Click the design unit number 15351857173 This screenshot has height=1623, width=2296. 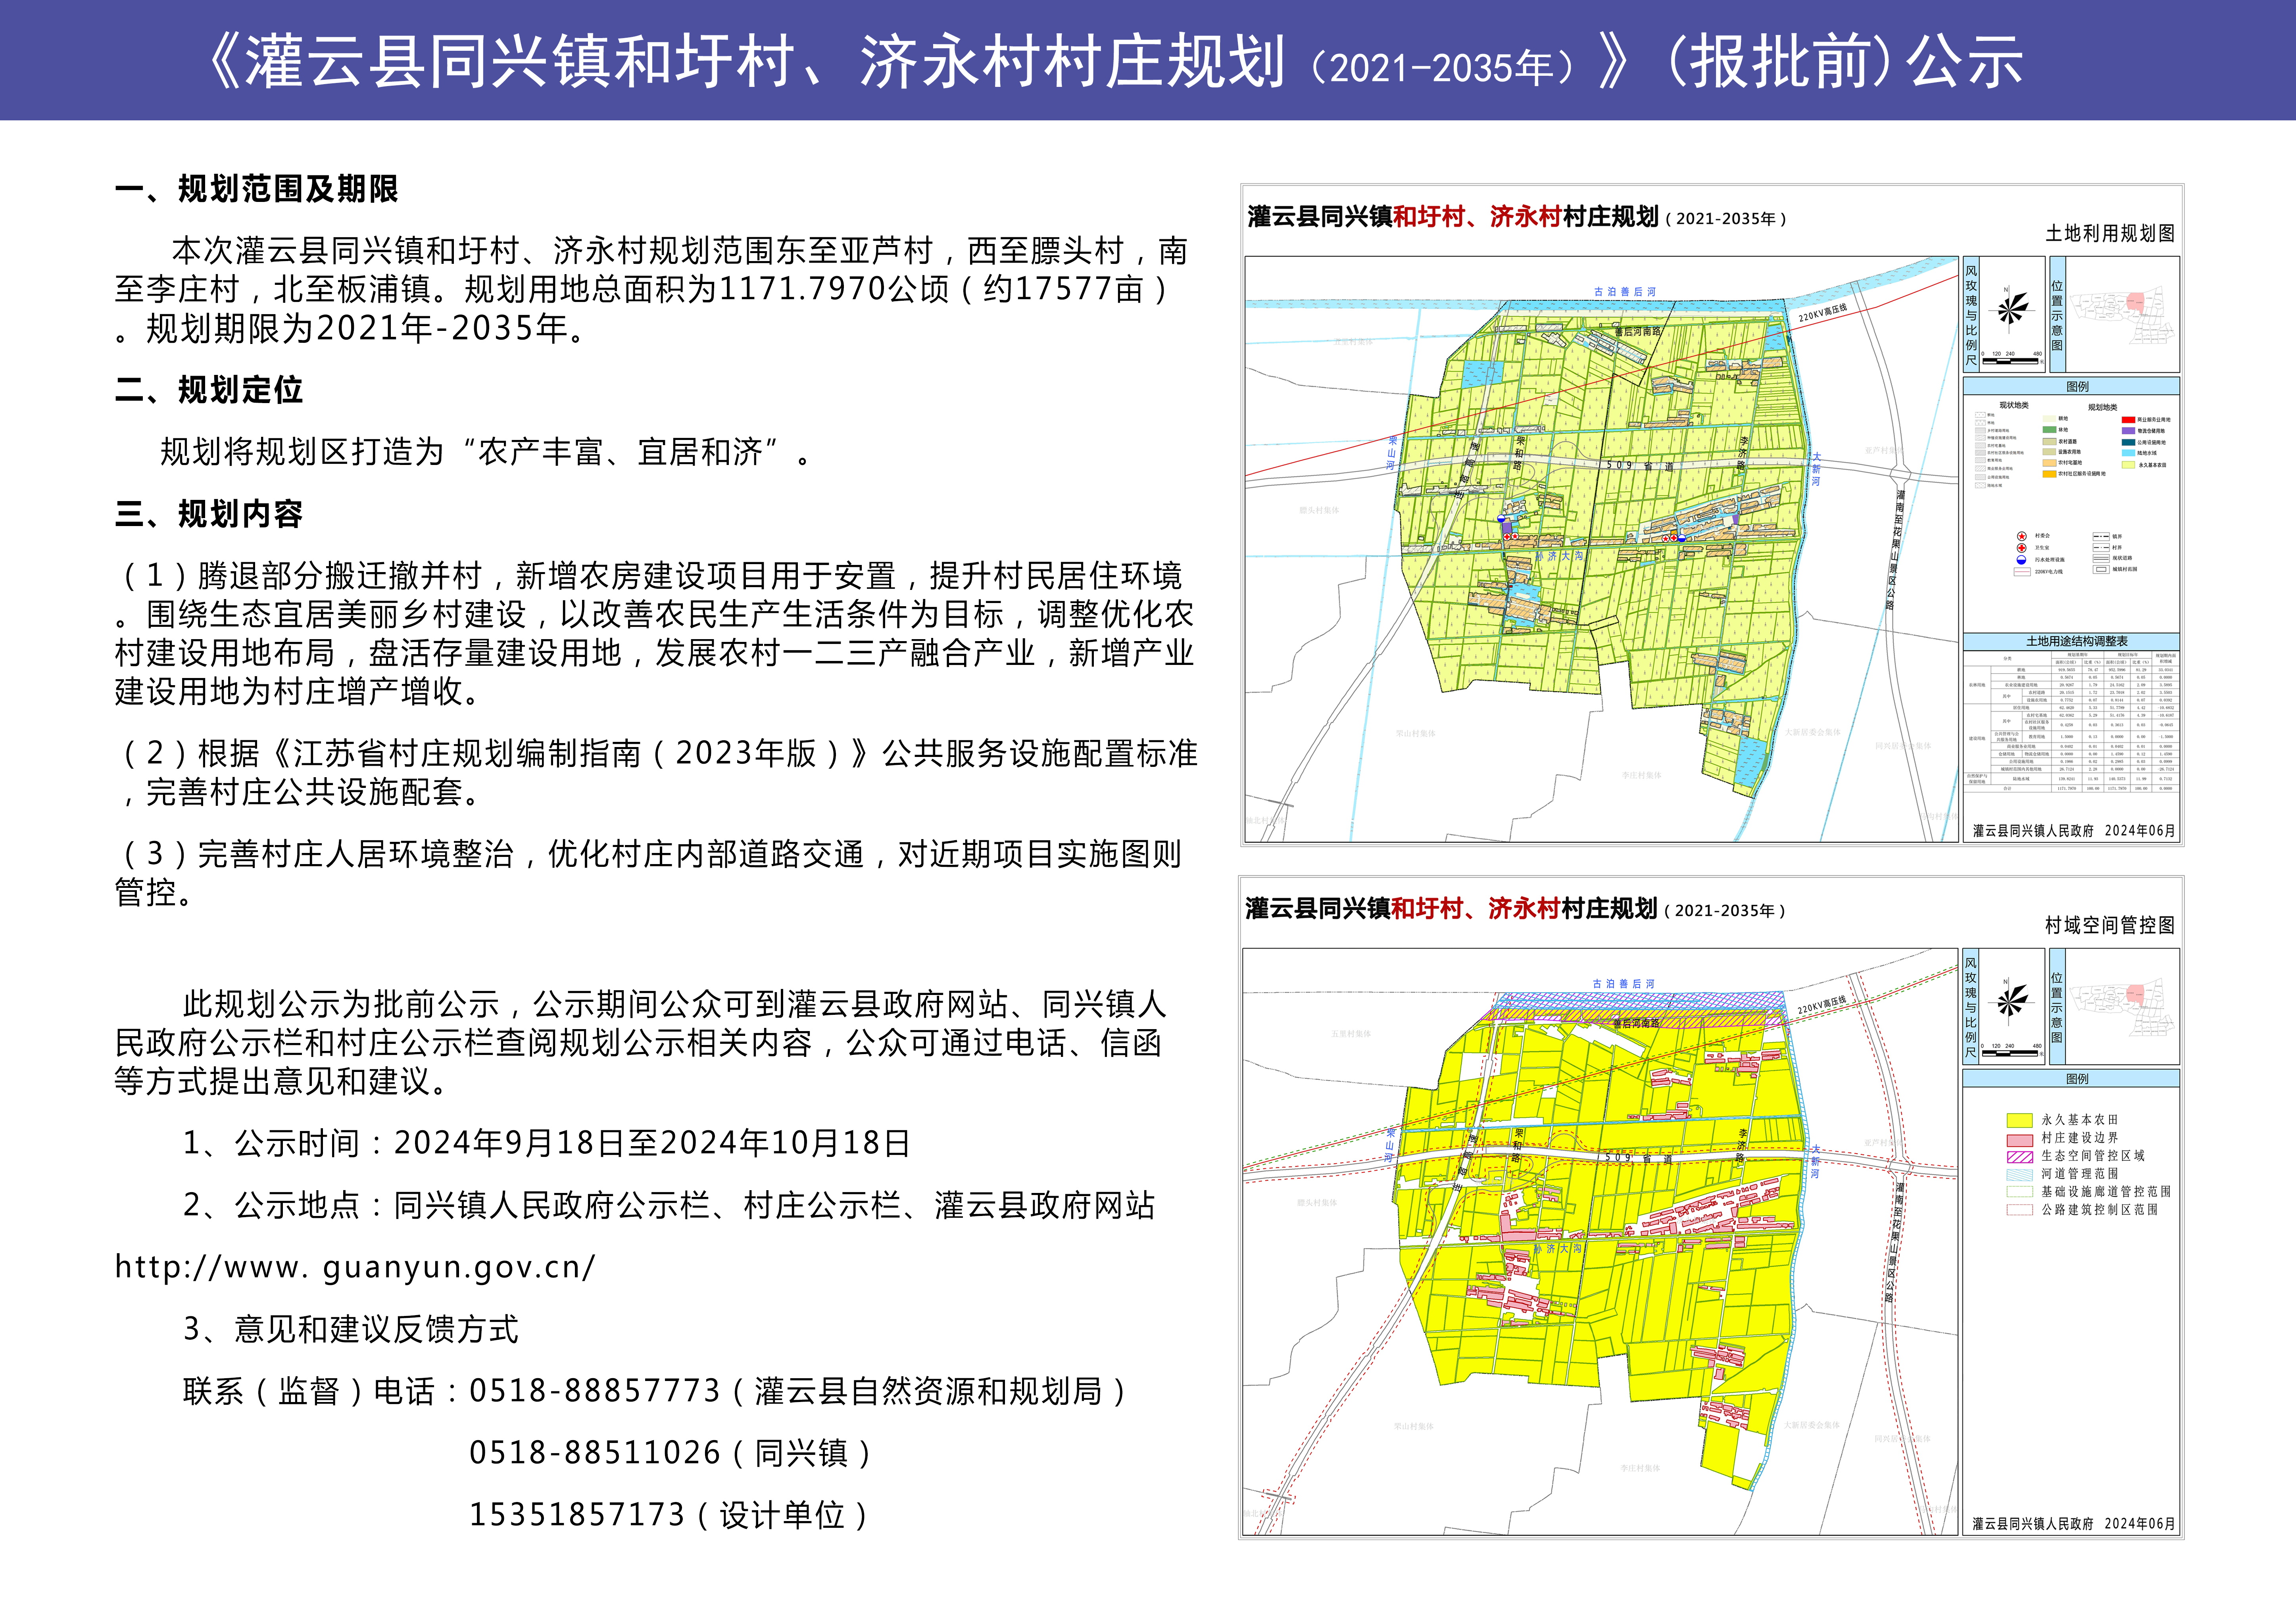[x=577, y=1515]
